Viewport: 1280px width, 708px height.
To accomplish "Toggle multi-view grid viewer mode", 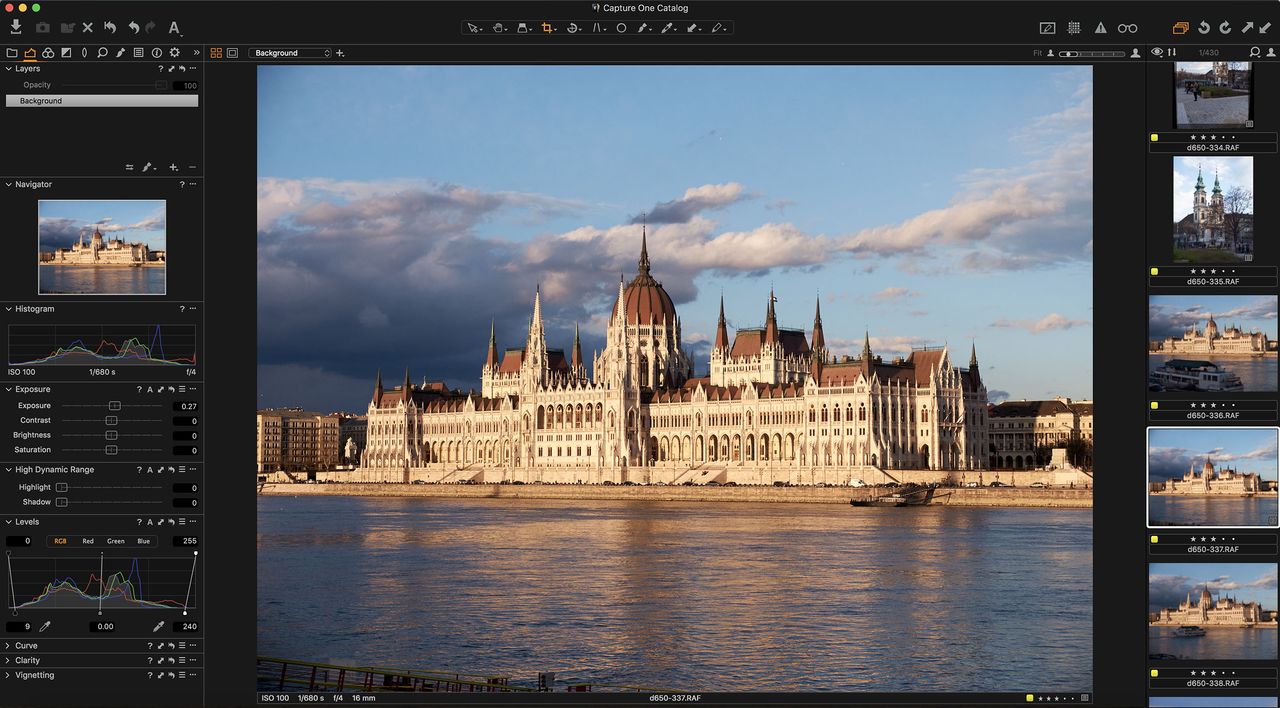I will (x=216, y=52).
